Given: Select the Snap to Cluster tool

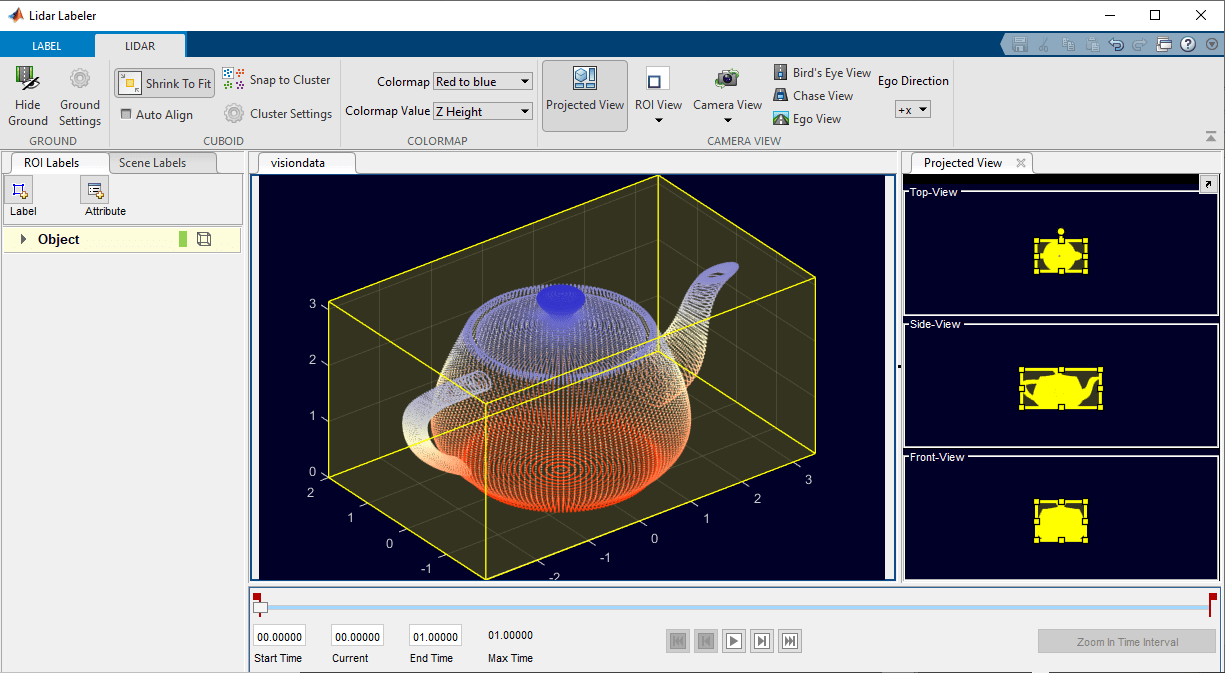Looking at the screenshot, I should [277, 79].
